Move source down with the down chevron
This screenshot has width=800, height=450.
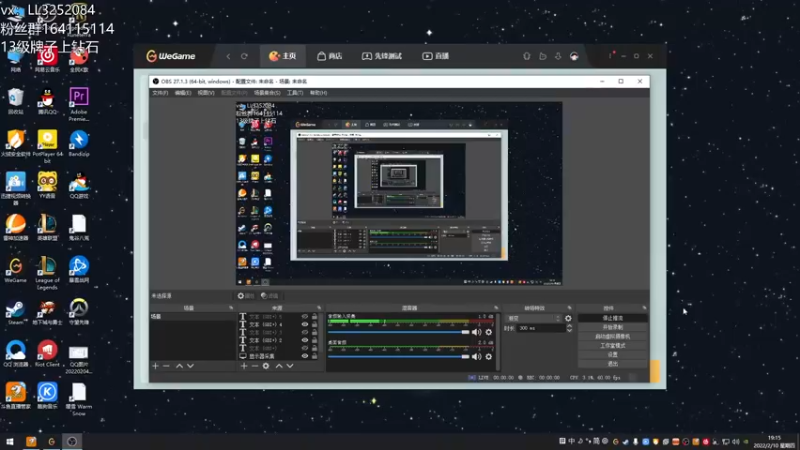pyautogui.click(x=290, y=366)
